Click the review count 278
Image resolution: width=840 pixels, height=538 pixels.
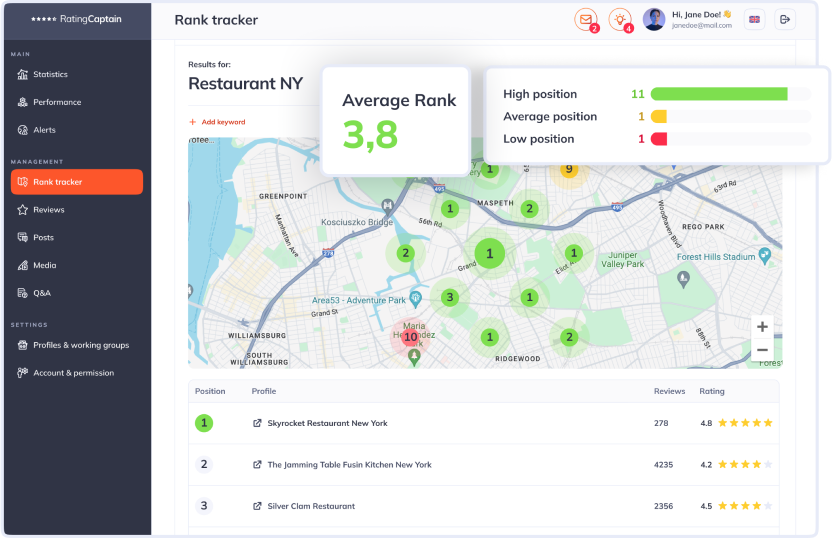coord(661,423)
